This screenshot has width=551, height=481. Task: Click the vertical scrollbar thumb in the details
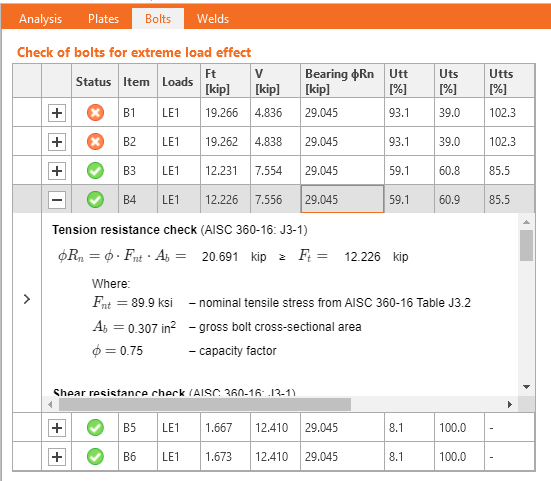tap(526, 245)
